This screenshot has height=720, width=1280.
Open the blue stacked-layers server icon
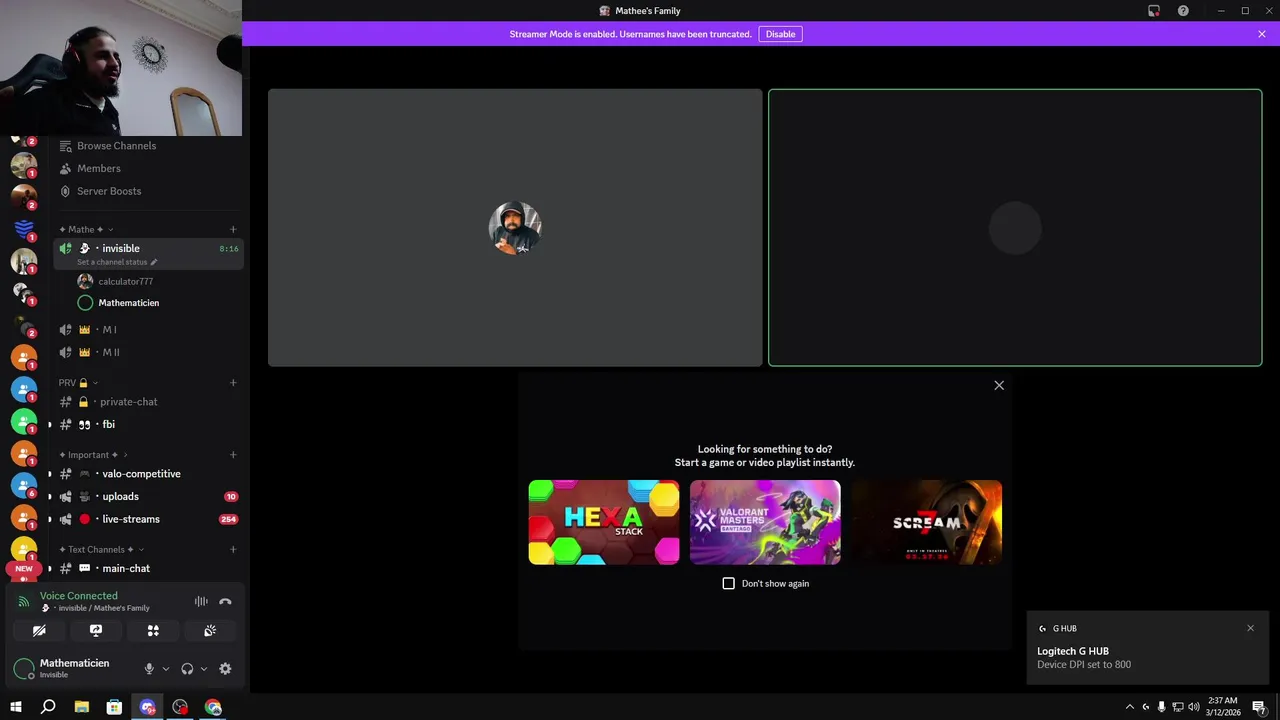[24, 229]
